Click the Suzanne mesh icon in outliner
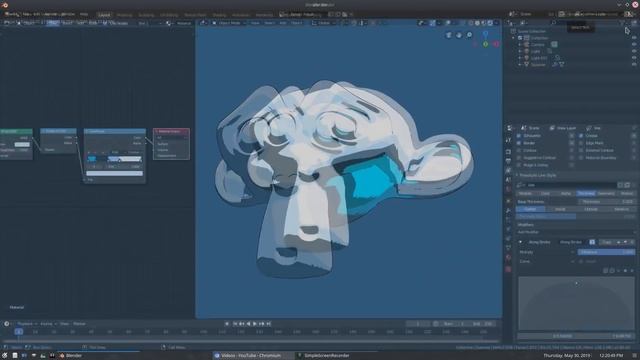The height and width of the screenshot is (360, 640). 527,64
